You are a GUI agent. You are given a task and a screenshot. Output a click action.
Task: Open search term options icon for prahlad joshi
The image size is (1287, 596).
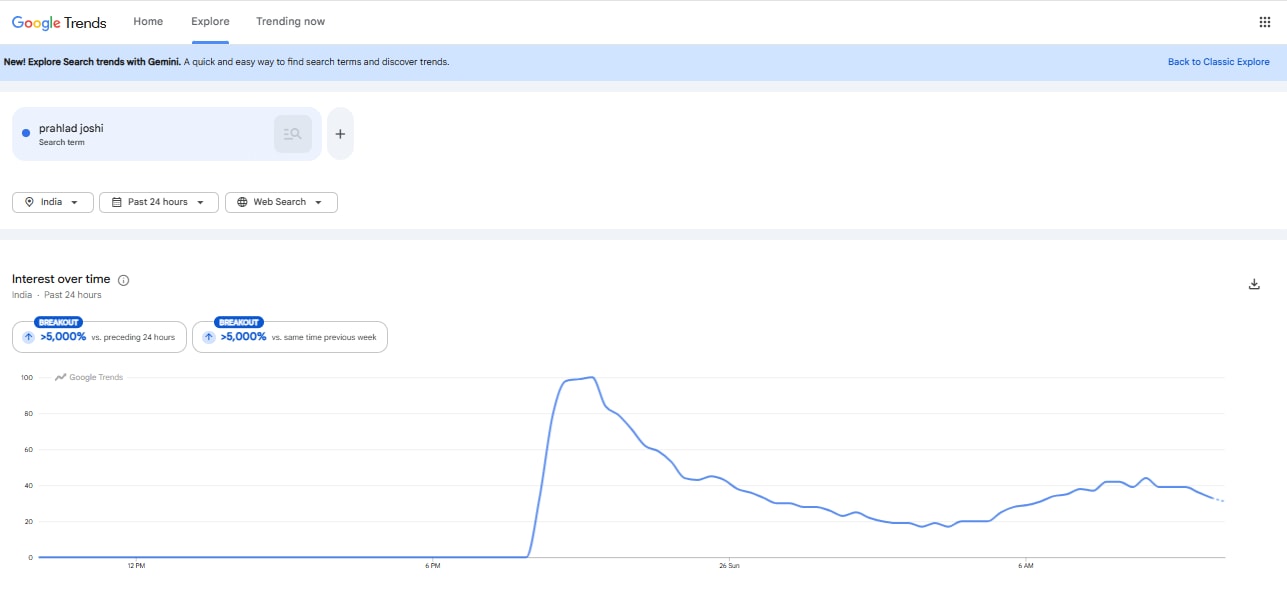coord(293,134)
